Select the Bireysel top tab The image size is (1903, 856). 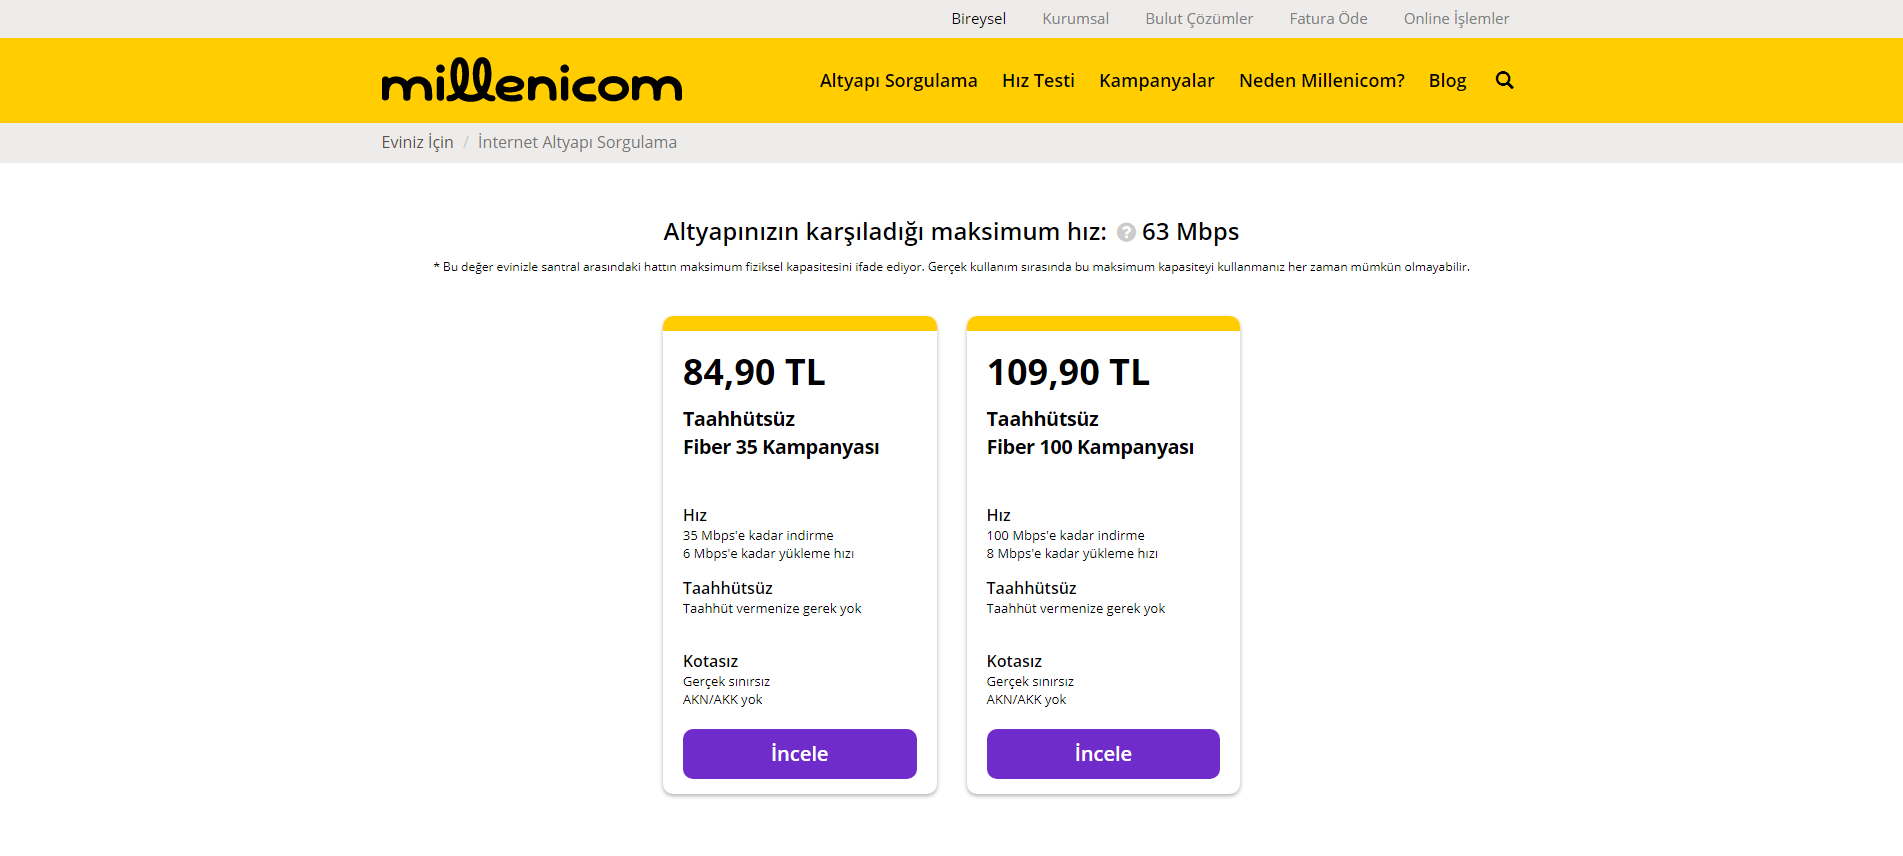tap(978, 19)
